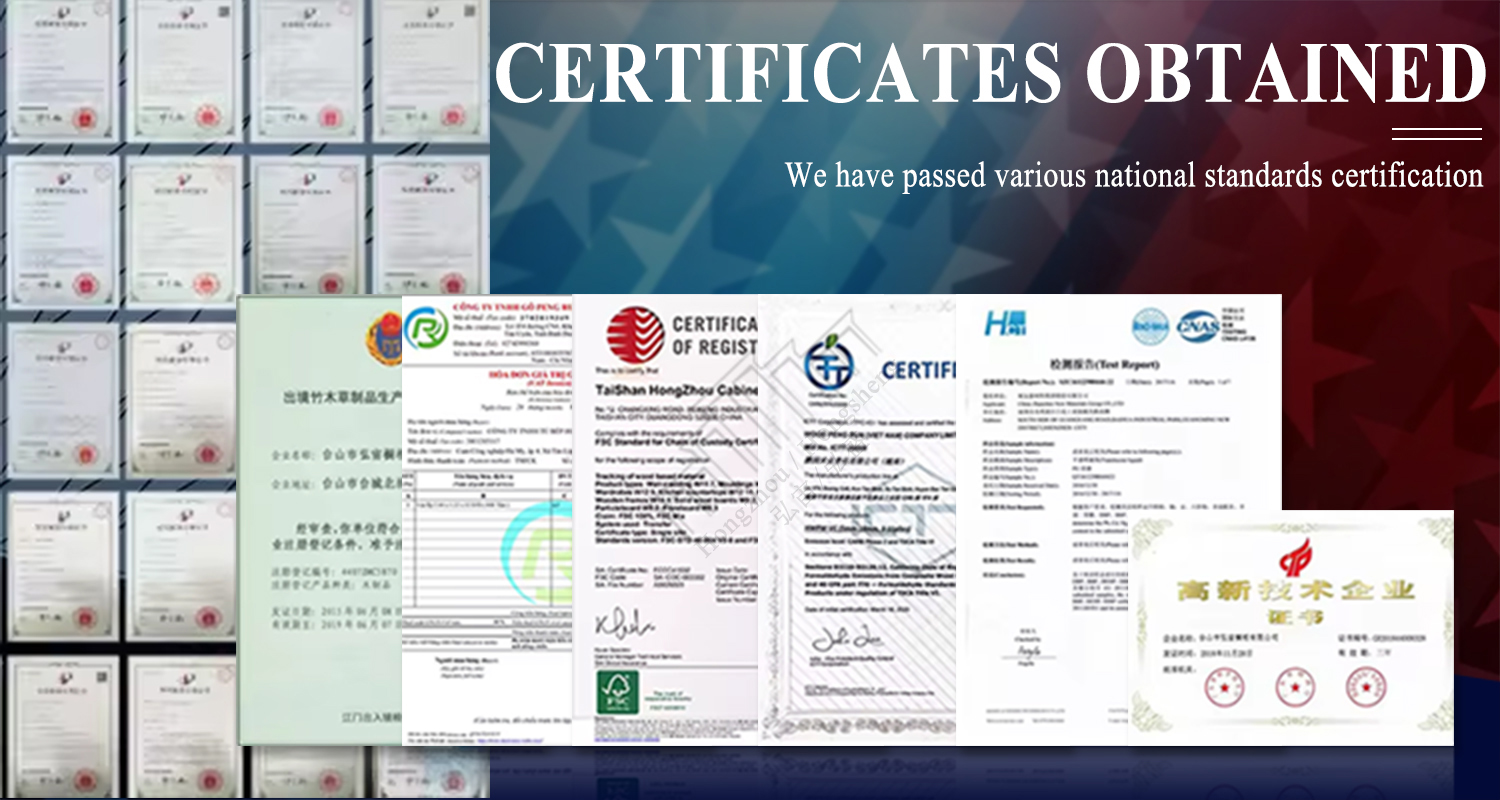Image resolution: width=1500 pixels, height=800 pixels.
Task: Click the green R logo on the Vietnamese invoice
Action: pos(426,329)
